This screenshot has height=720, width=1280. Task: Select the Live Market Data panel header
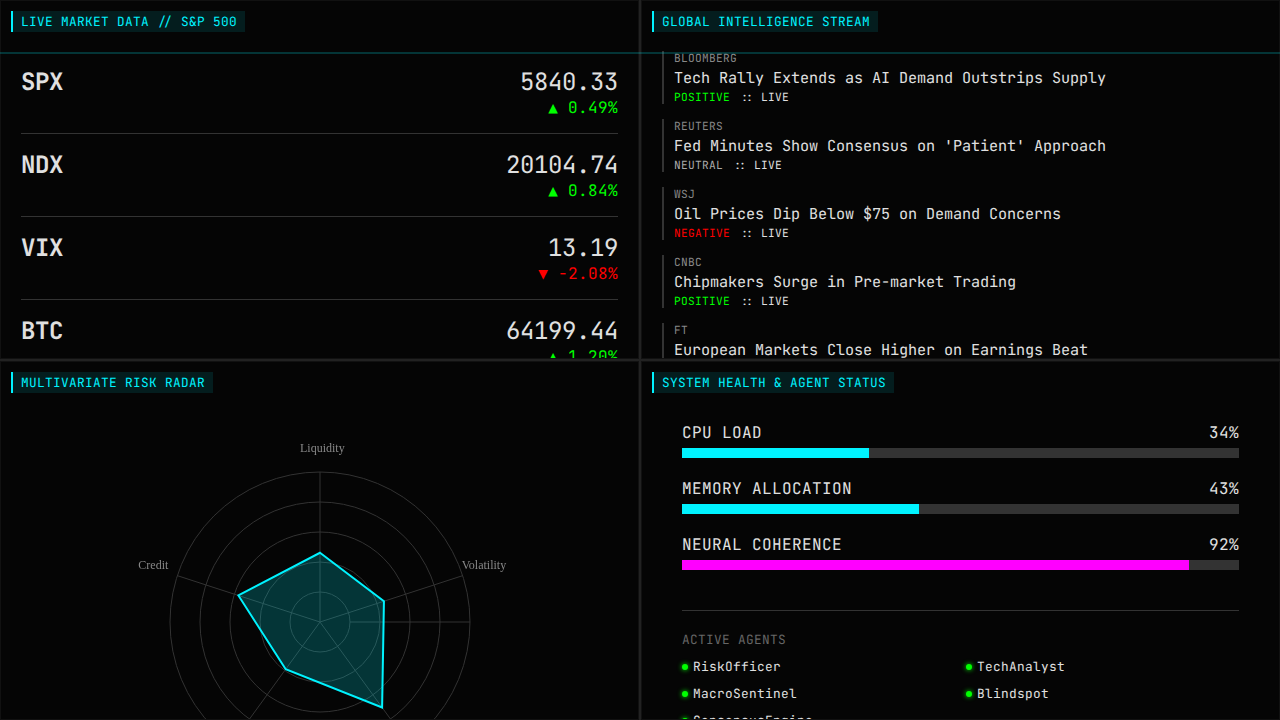tap(128, 22)
